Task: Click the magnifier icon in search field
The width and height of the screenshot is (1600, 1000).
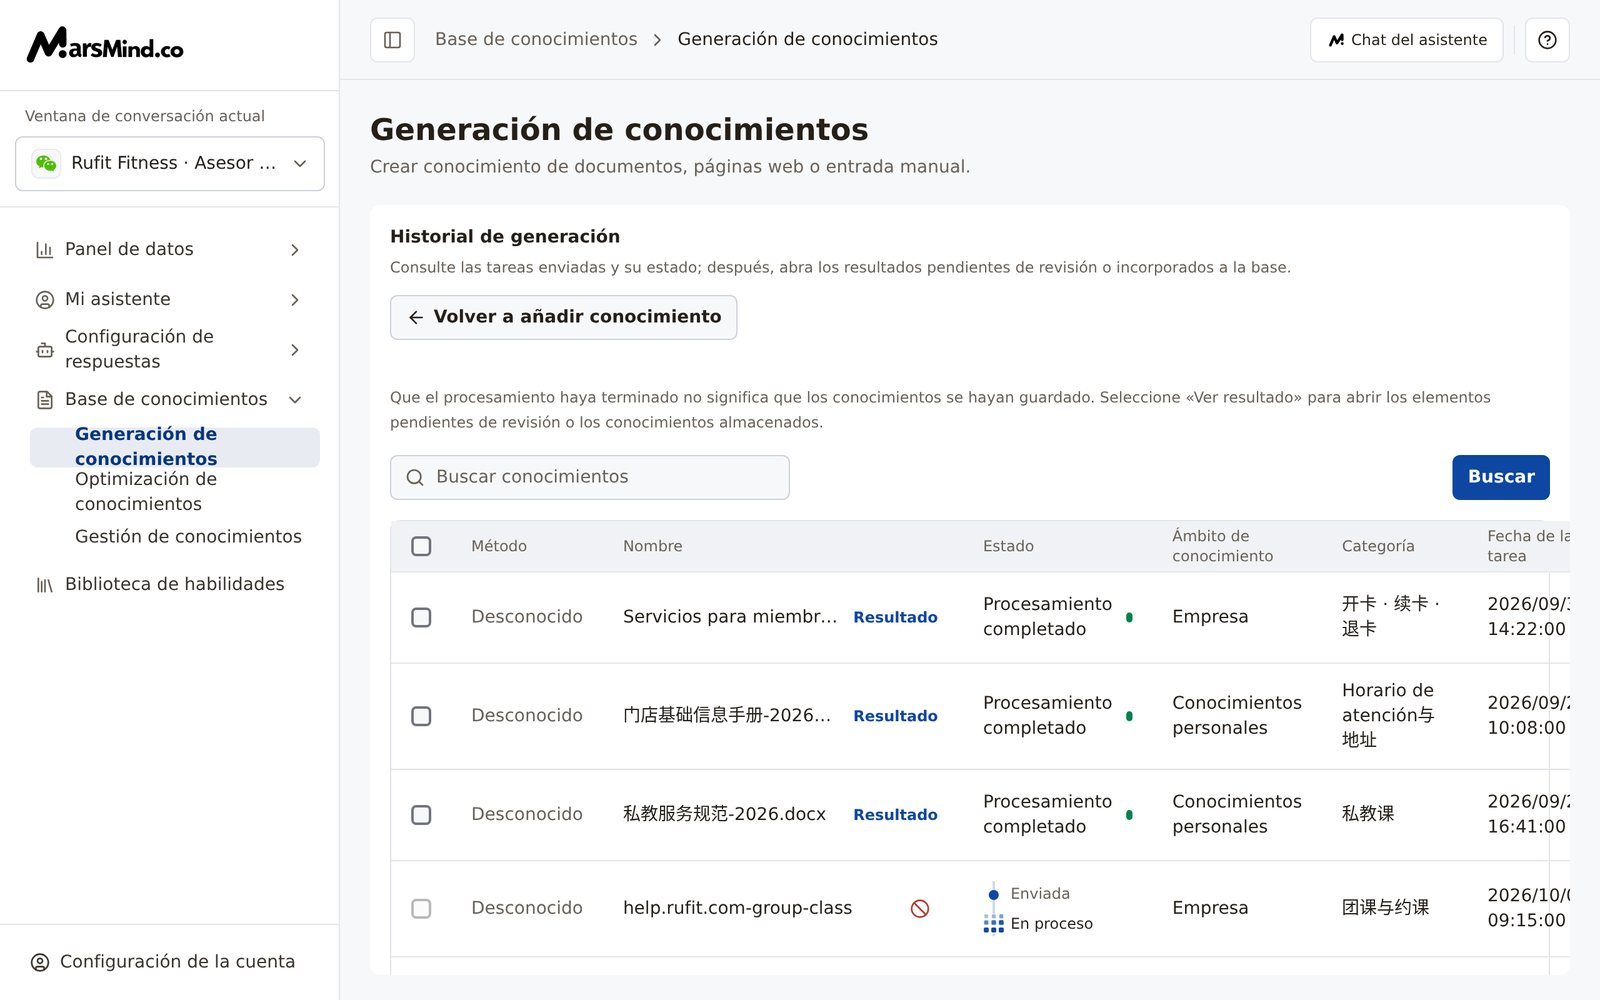Action: tap(415, 478)
